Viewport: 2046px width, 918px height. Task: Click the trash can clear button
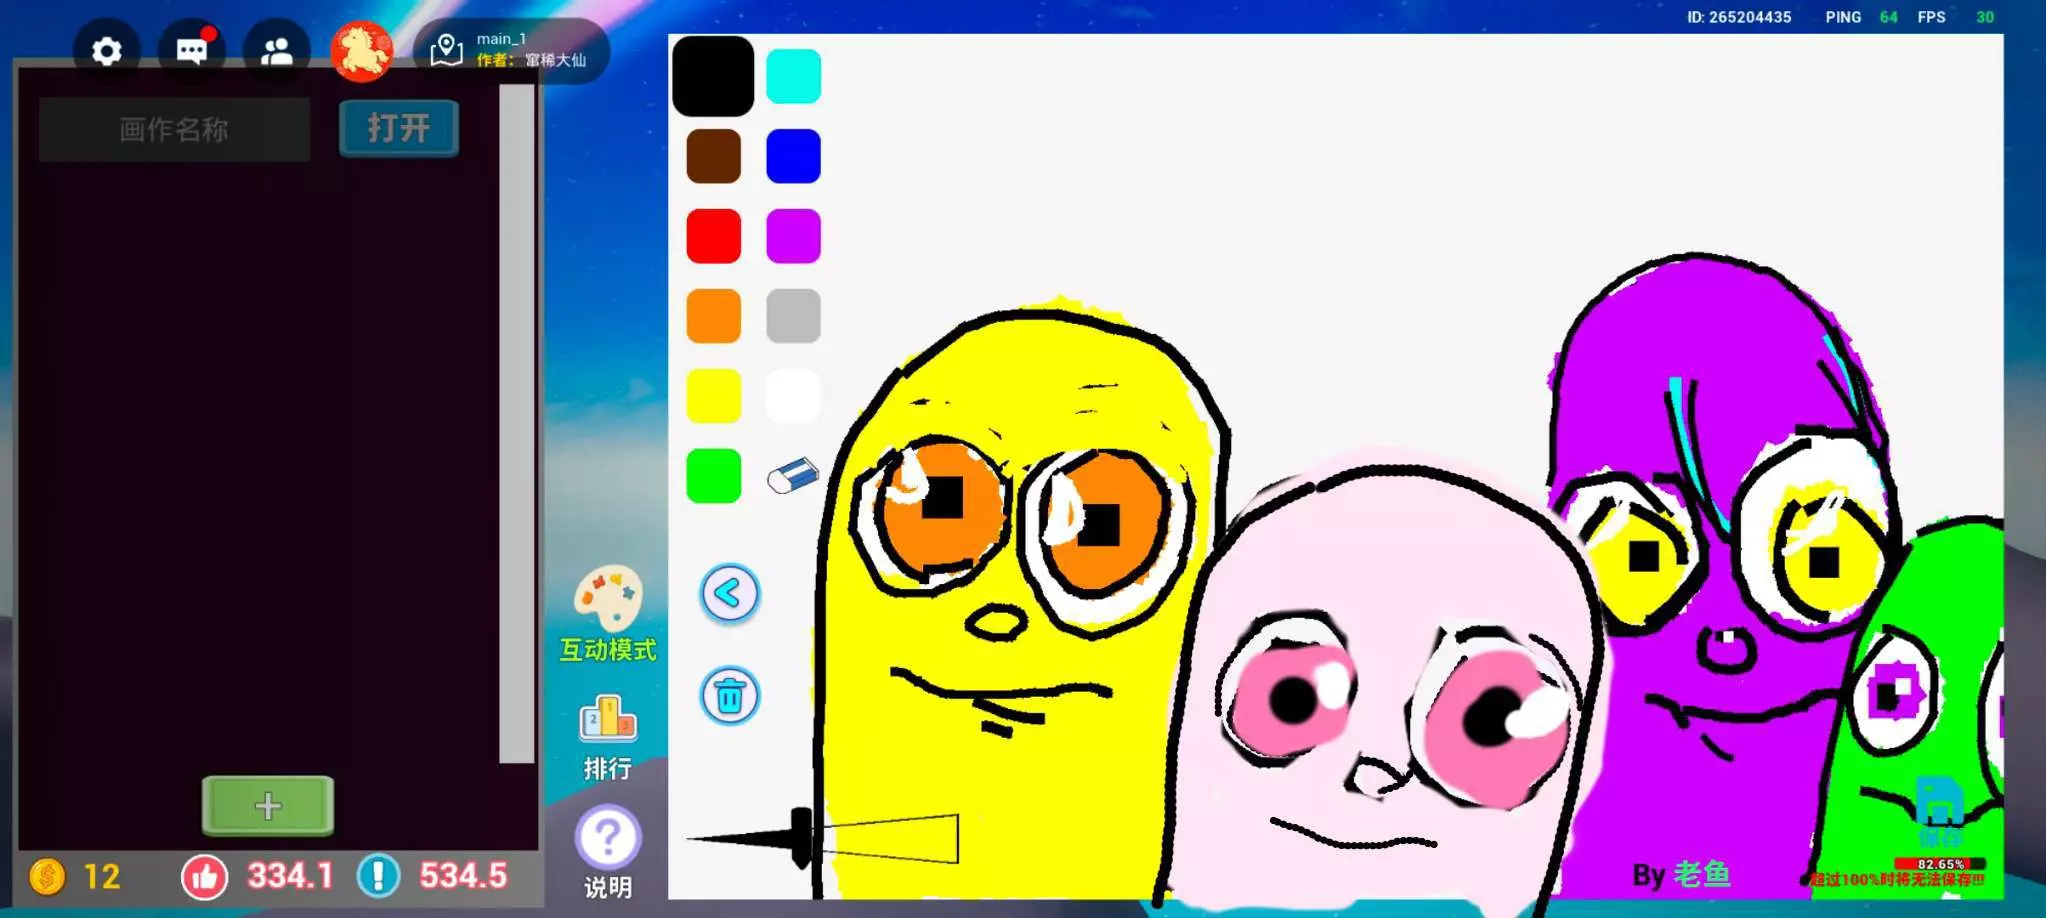[730, 696]
